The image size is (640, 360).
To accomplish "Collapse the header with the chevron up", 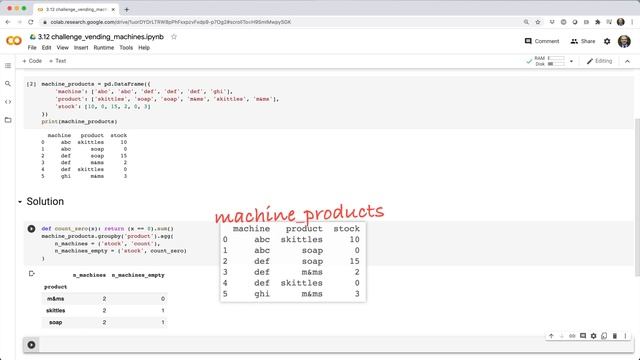I will point(627,61).
